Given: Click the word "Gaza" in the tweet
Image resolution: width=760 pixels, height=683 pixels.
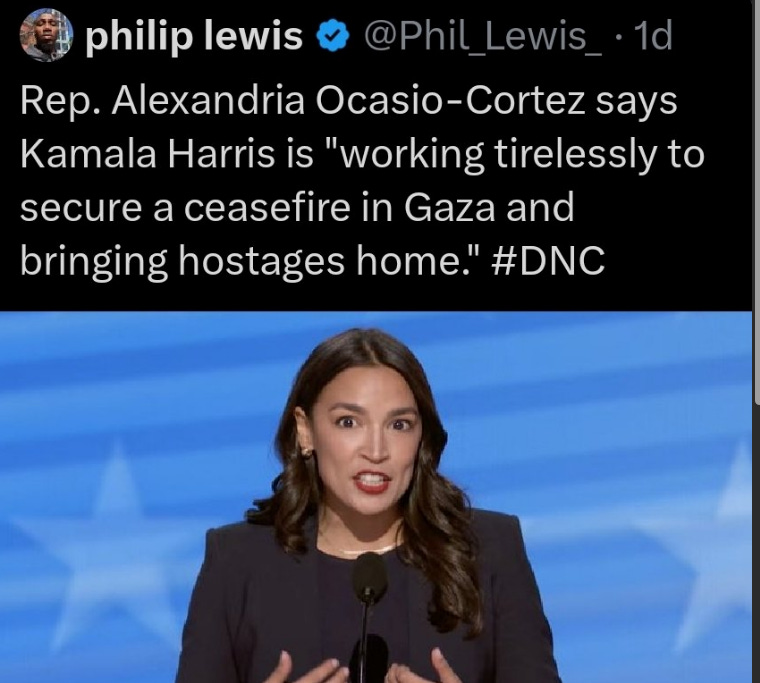Looking at the screenshot, I should (x=449, y=207).
